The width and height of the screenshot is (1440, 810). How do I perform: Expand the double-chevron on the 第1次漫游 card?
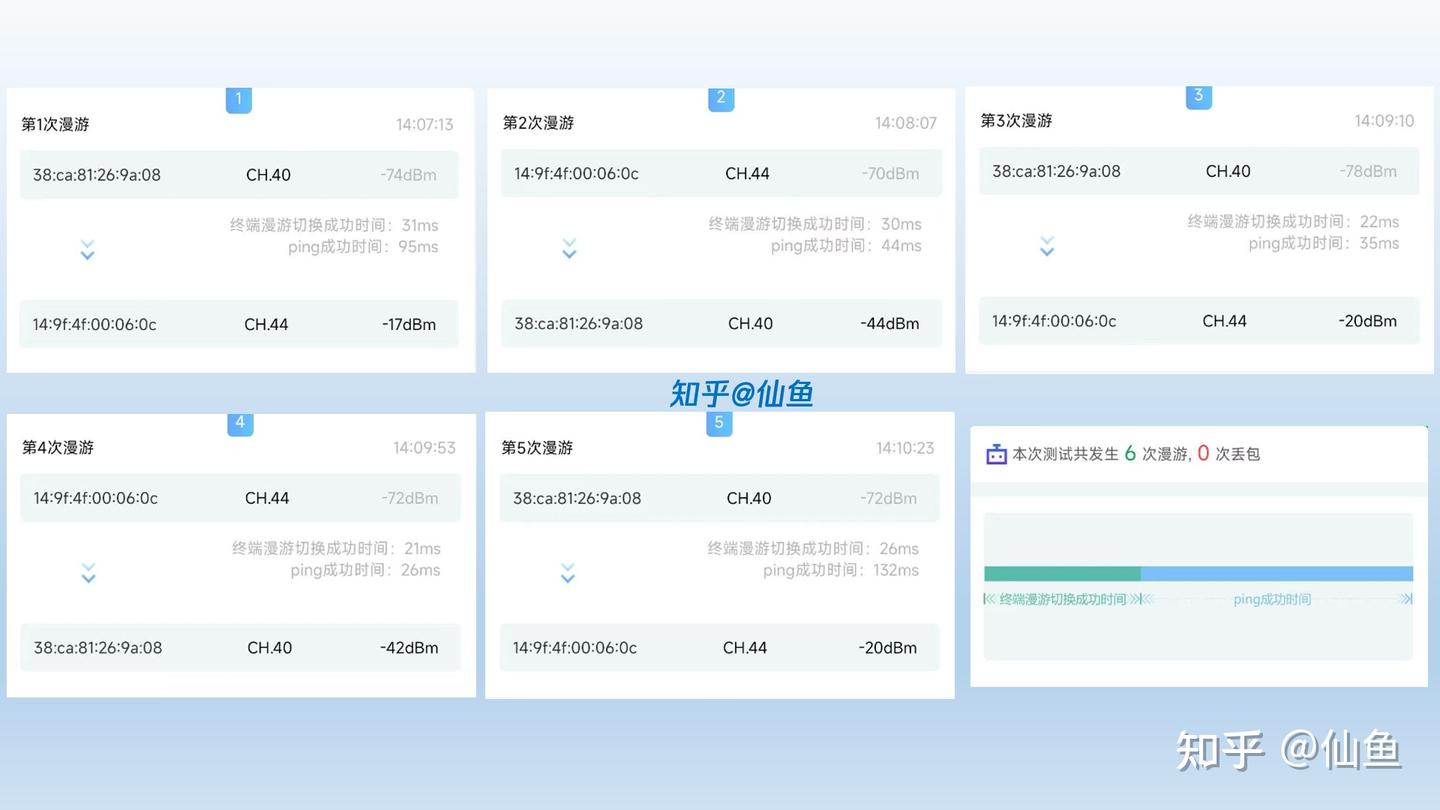pos(88,249)
